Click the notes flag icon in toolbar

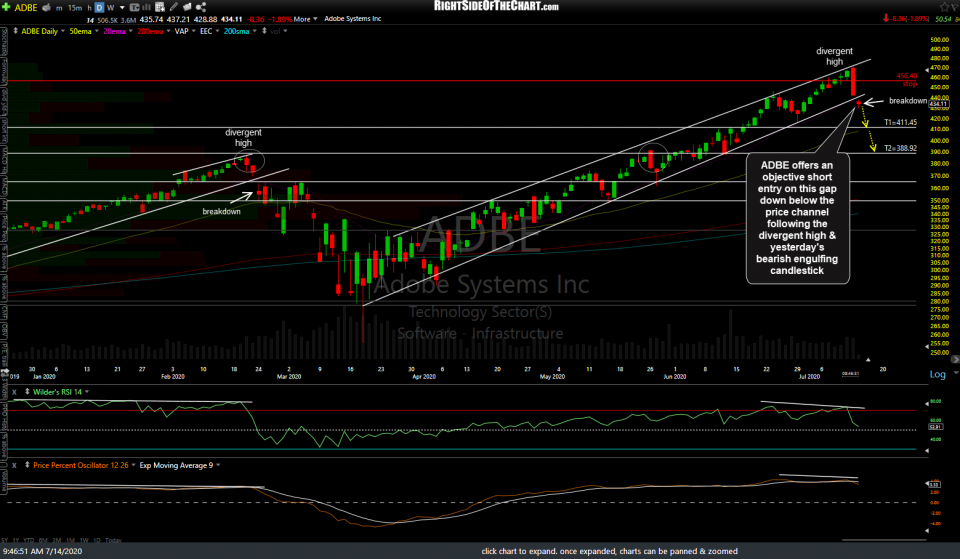pyautogui.click(x=187, y=7)
